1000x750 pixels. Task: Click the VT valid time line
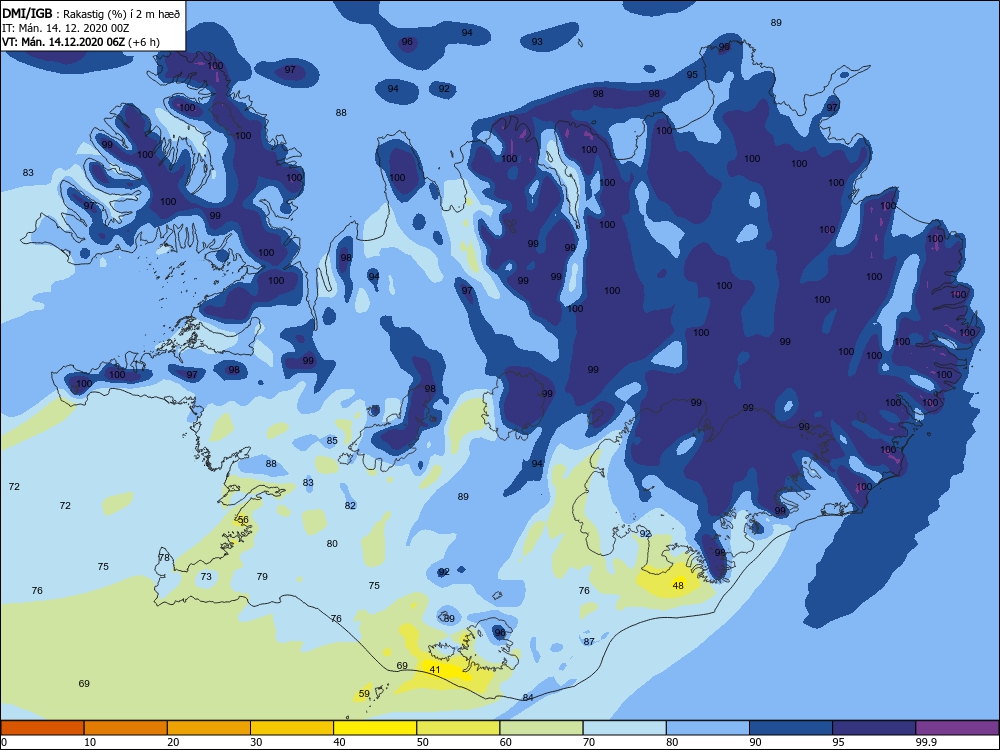(81, 42)
